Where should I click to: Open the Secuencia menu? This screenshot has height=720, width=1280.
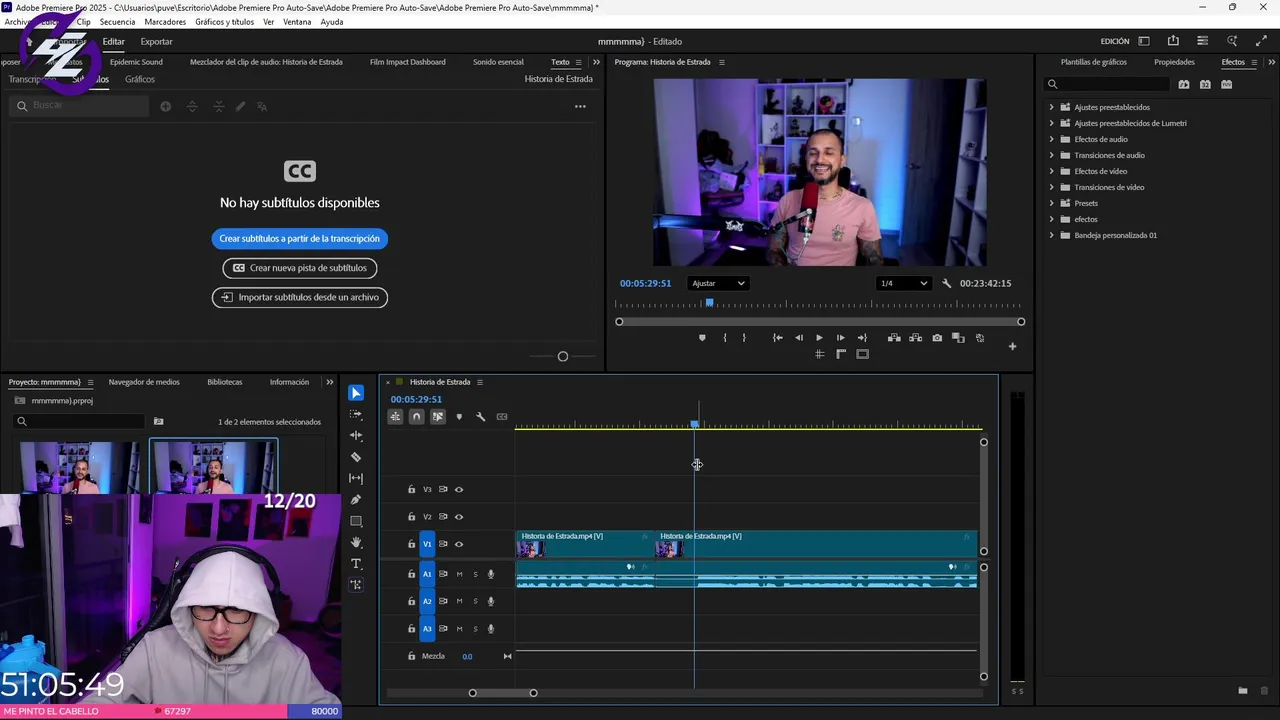pyautogui.click(x=117, y=22)
